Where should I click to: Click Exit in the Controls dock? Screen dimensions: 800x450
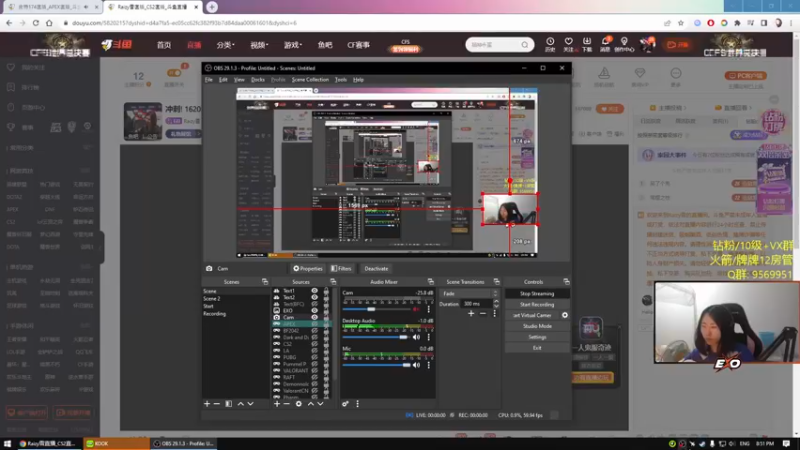[x=537, y=348]
